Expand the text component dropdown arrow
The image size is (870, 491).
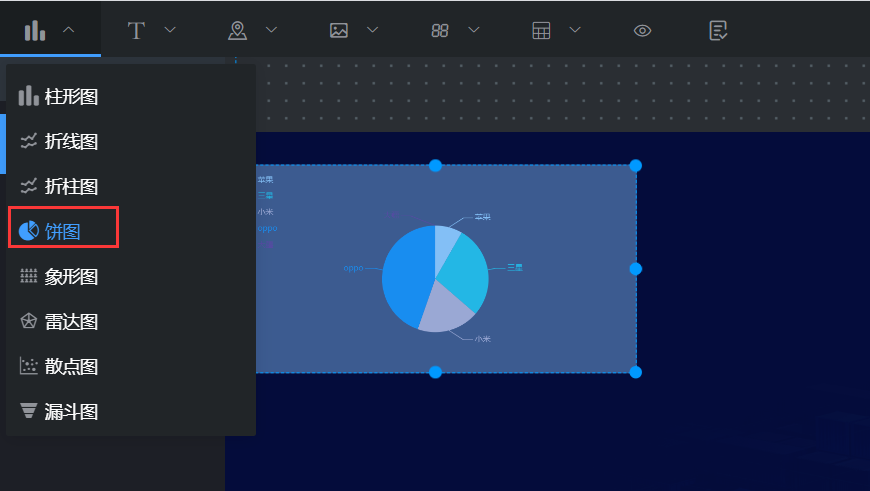click(x=170, y=30)
